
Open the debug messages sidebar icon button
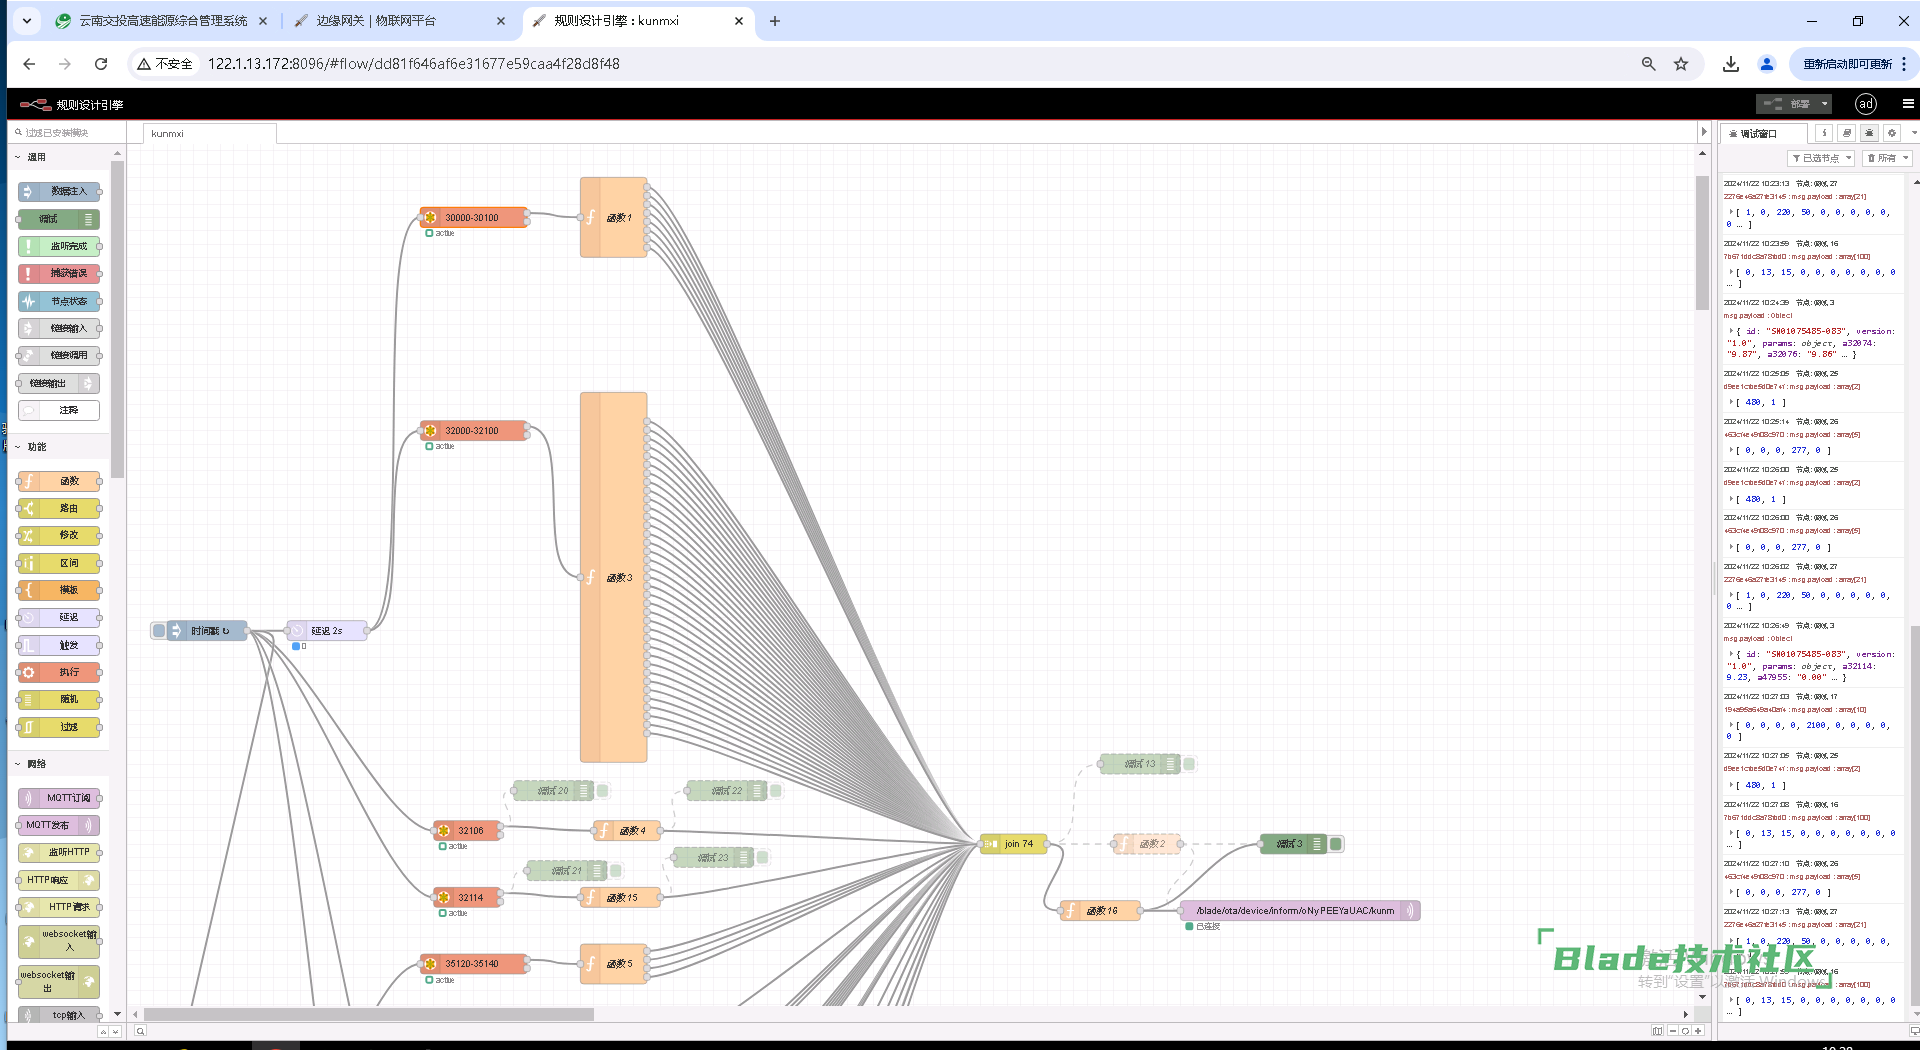tap(1869, 133)
